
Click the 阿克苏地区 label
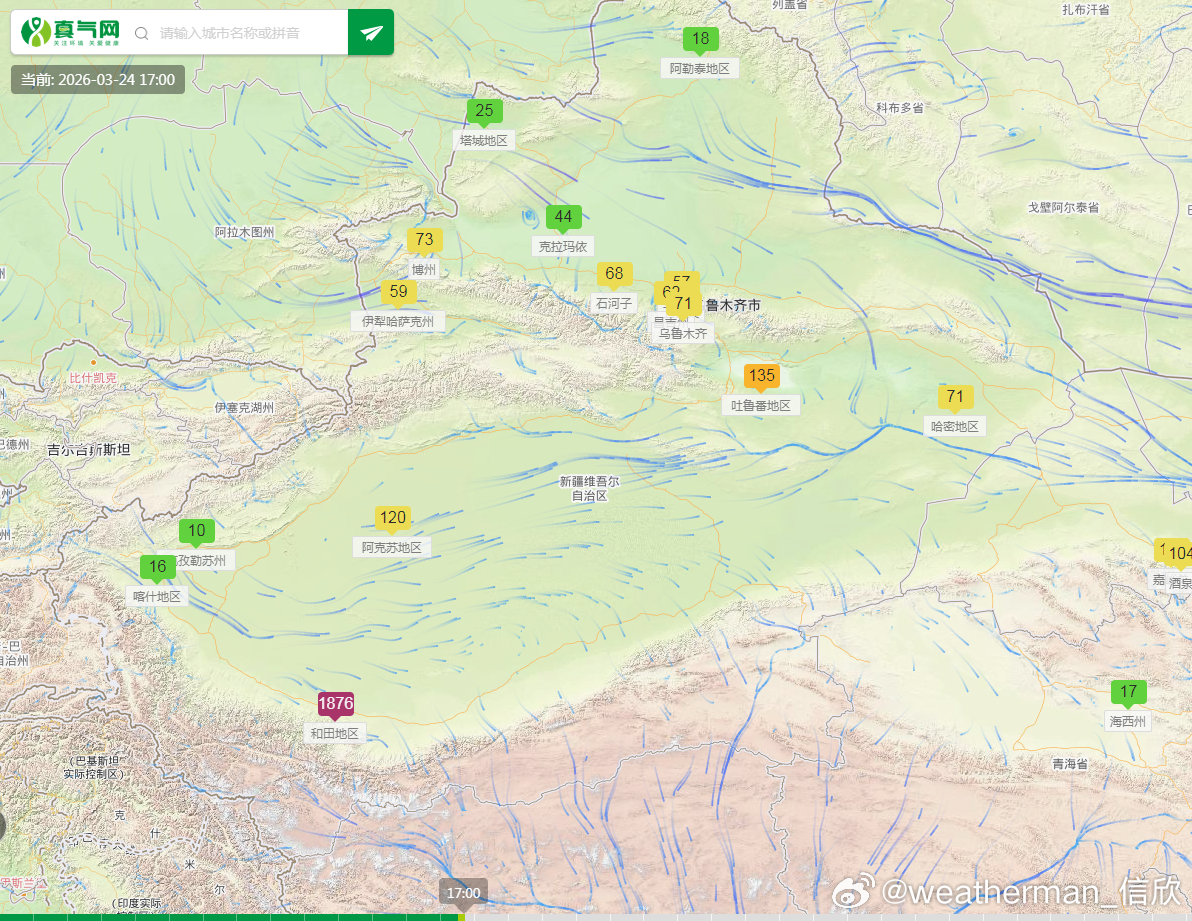[392, 547]
